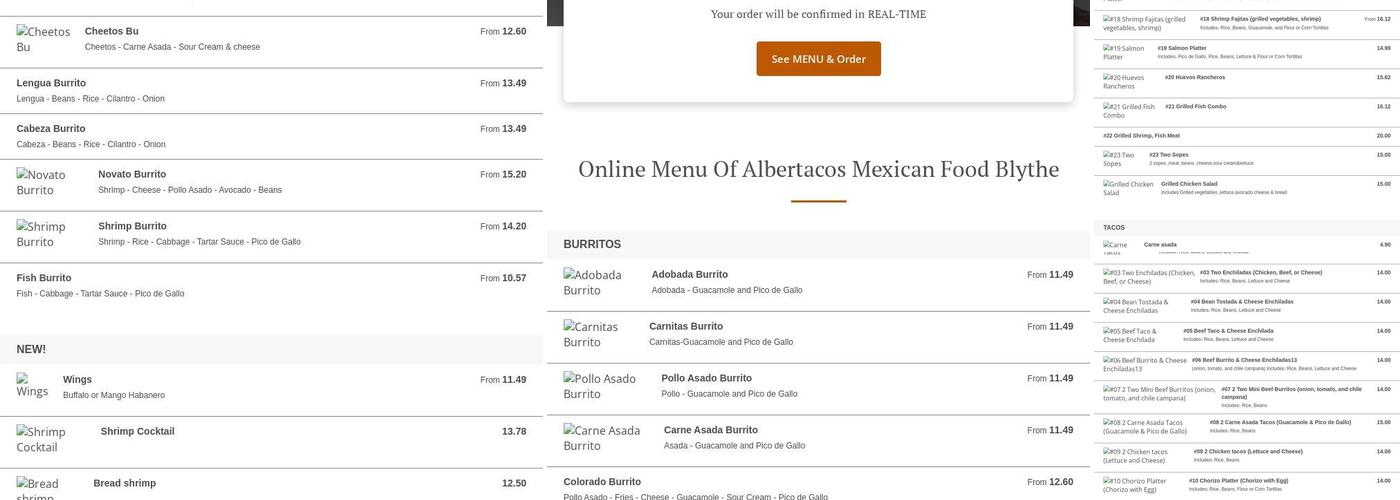
Task: Click the TACOS section header
Action: (x=1247, y=228)
